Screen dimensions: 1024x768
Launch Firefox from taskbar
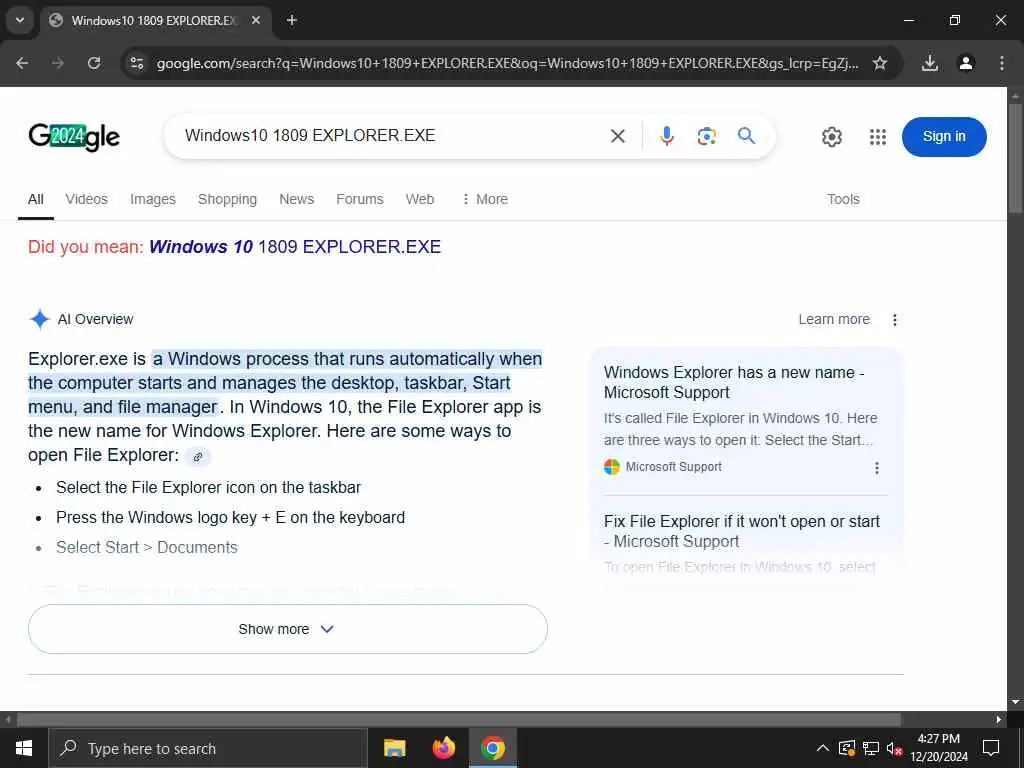point(443,748)
